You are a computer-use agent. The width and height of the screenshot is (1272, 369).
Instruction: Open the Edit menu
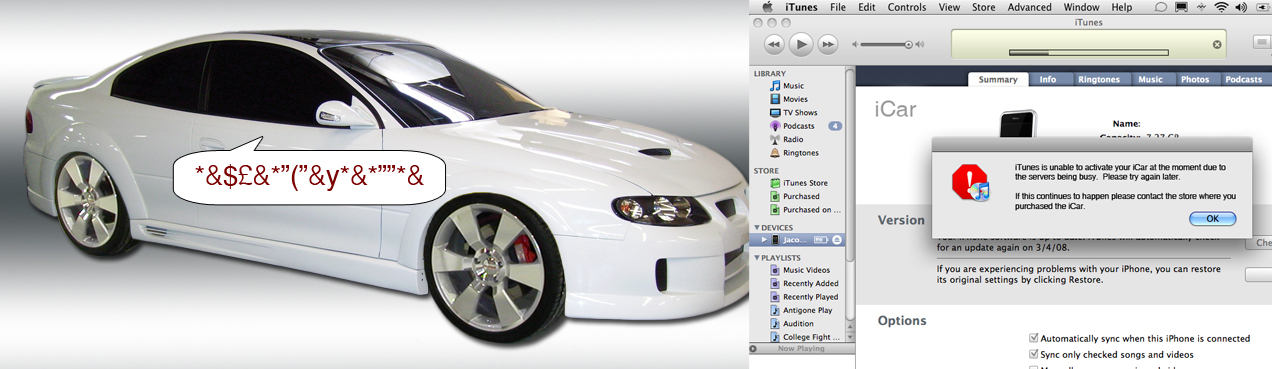(867, 7)
